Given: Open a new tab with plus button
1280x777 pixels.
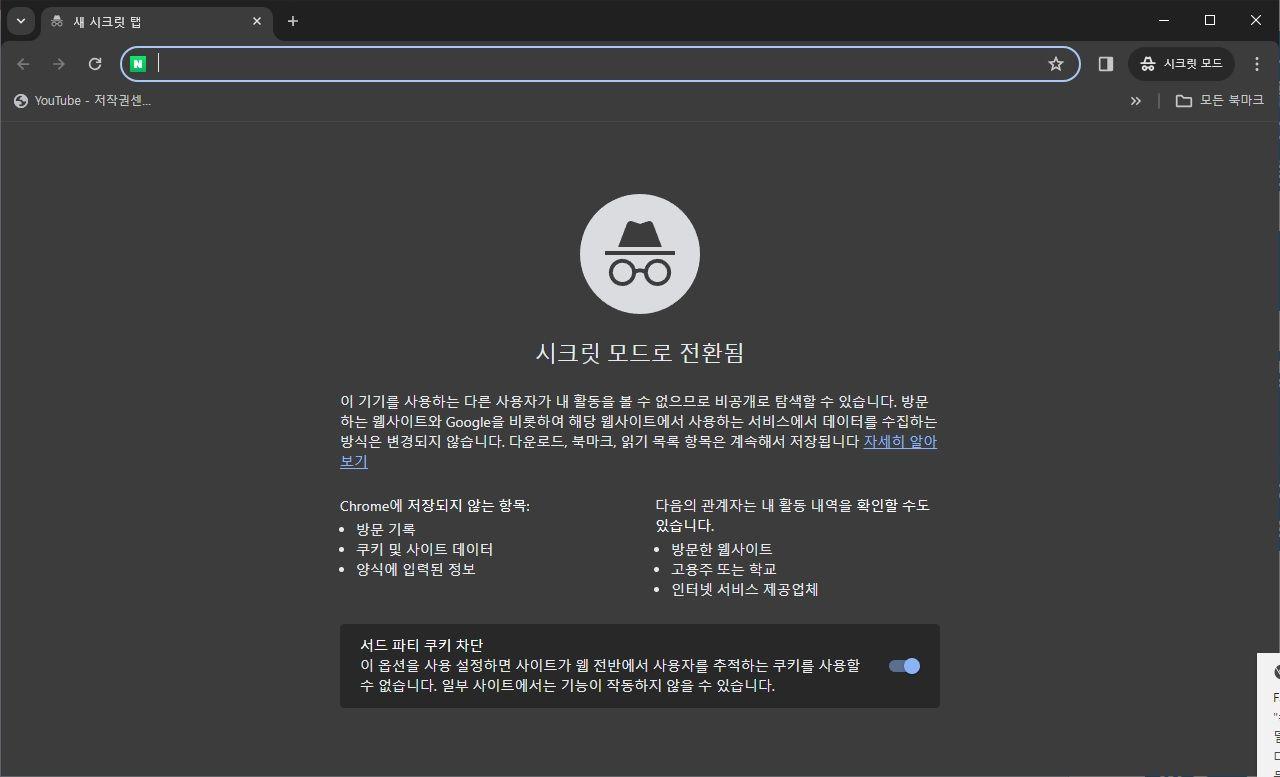Looking at the screenshot, I should [x=292, y=21].
